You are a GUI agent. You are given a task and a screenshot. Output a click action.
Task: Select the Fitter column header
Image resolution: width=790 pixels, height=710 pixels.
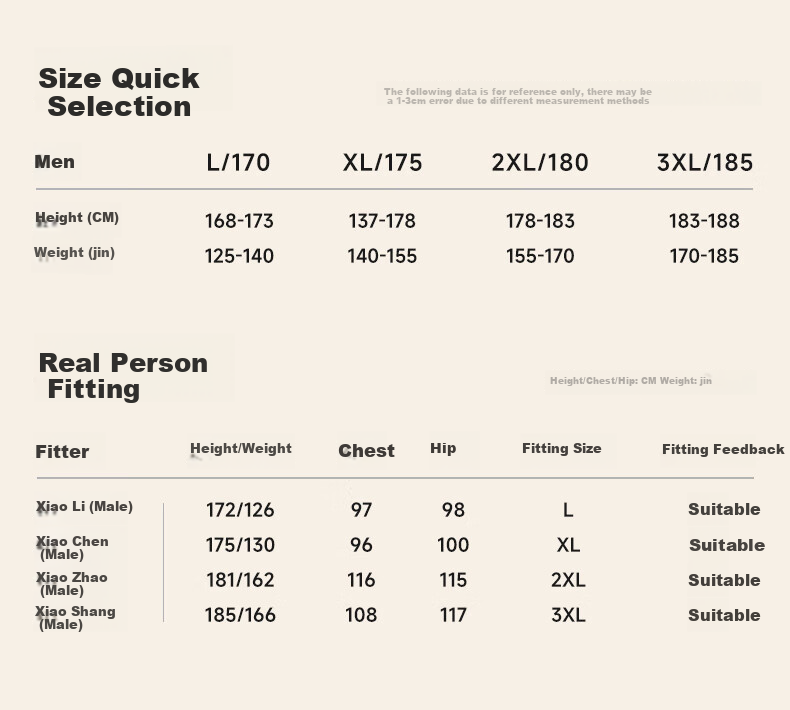coord(62,451)
